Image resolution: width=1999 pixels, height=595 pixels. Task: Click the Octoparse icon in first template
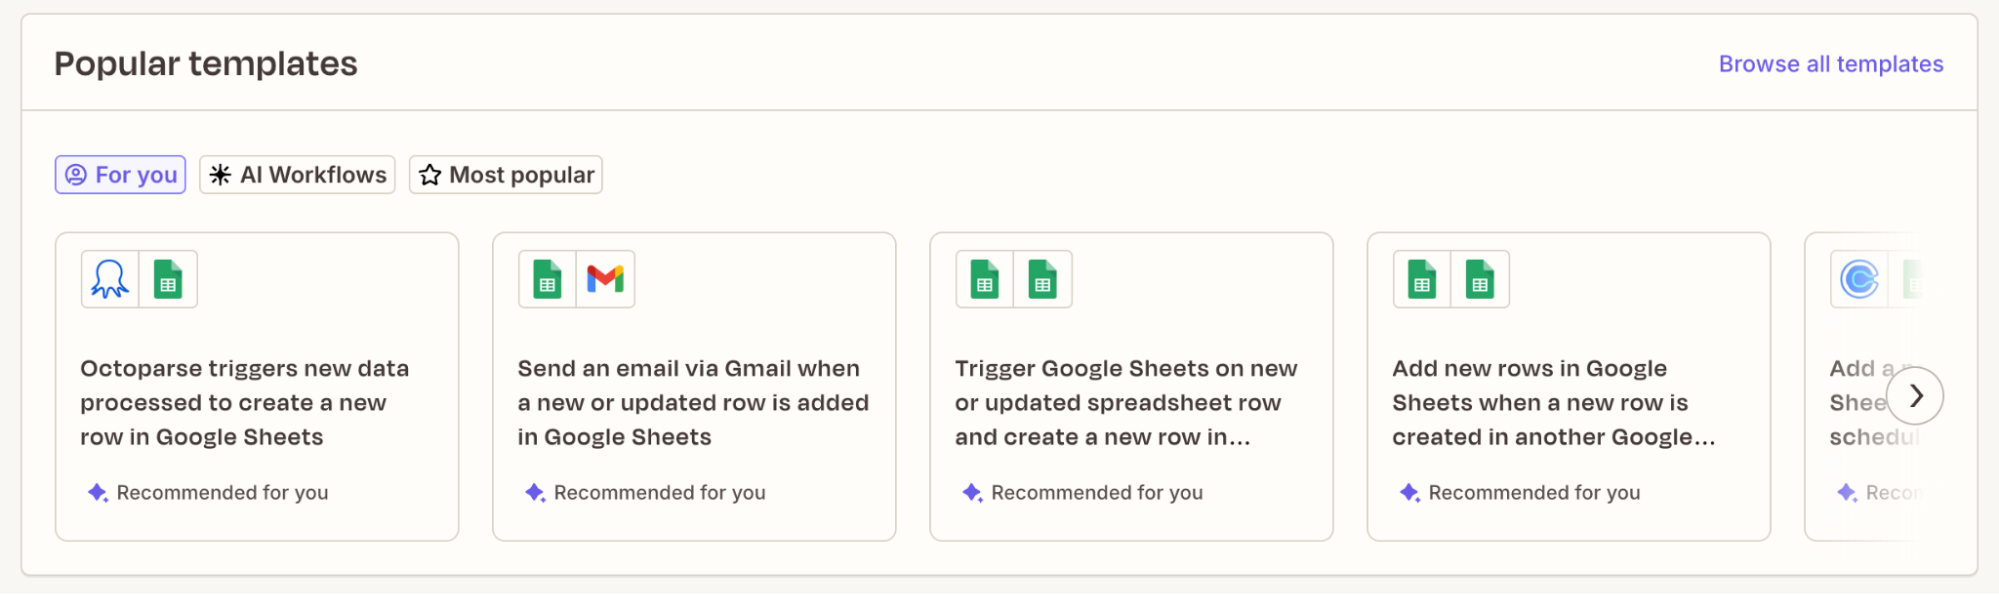tap(110, 279)
